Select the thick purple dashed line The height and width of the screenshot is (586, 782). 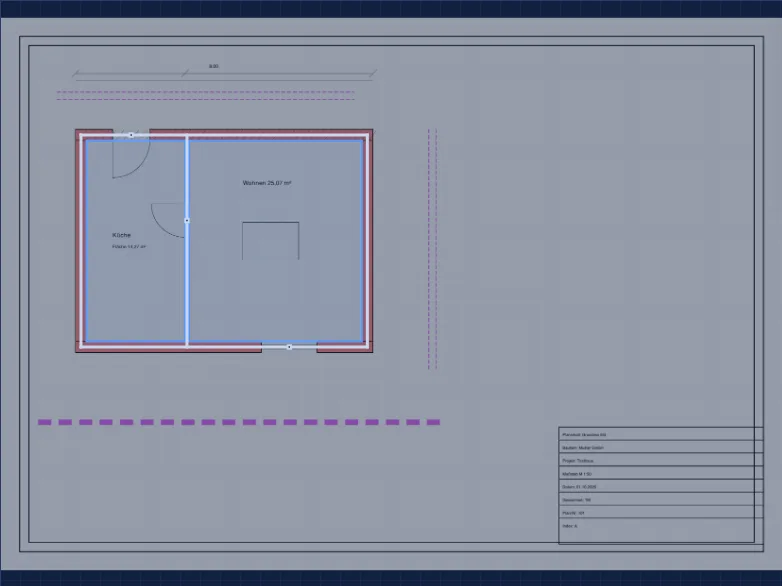[239, 422]
